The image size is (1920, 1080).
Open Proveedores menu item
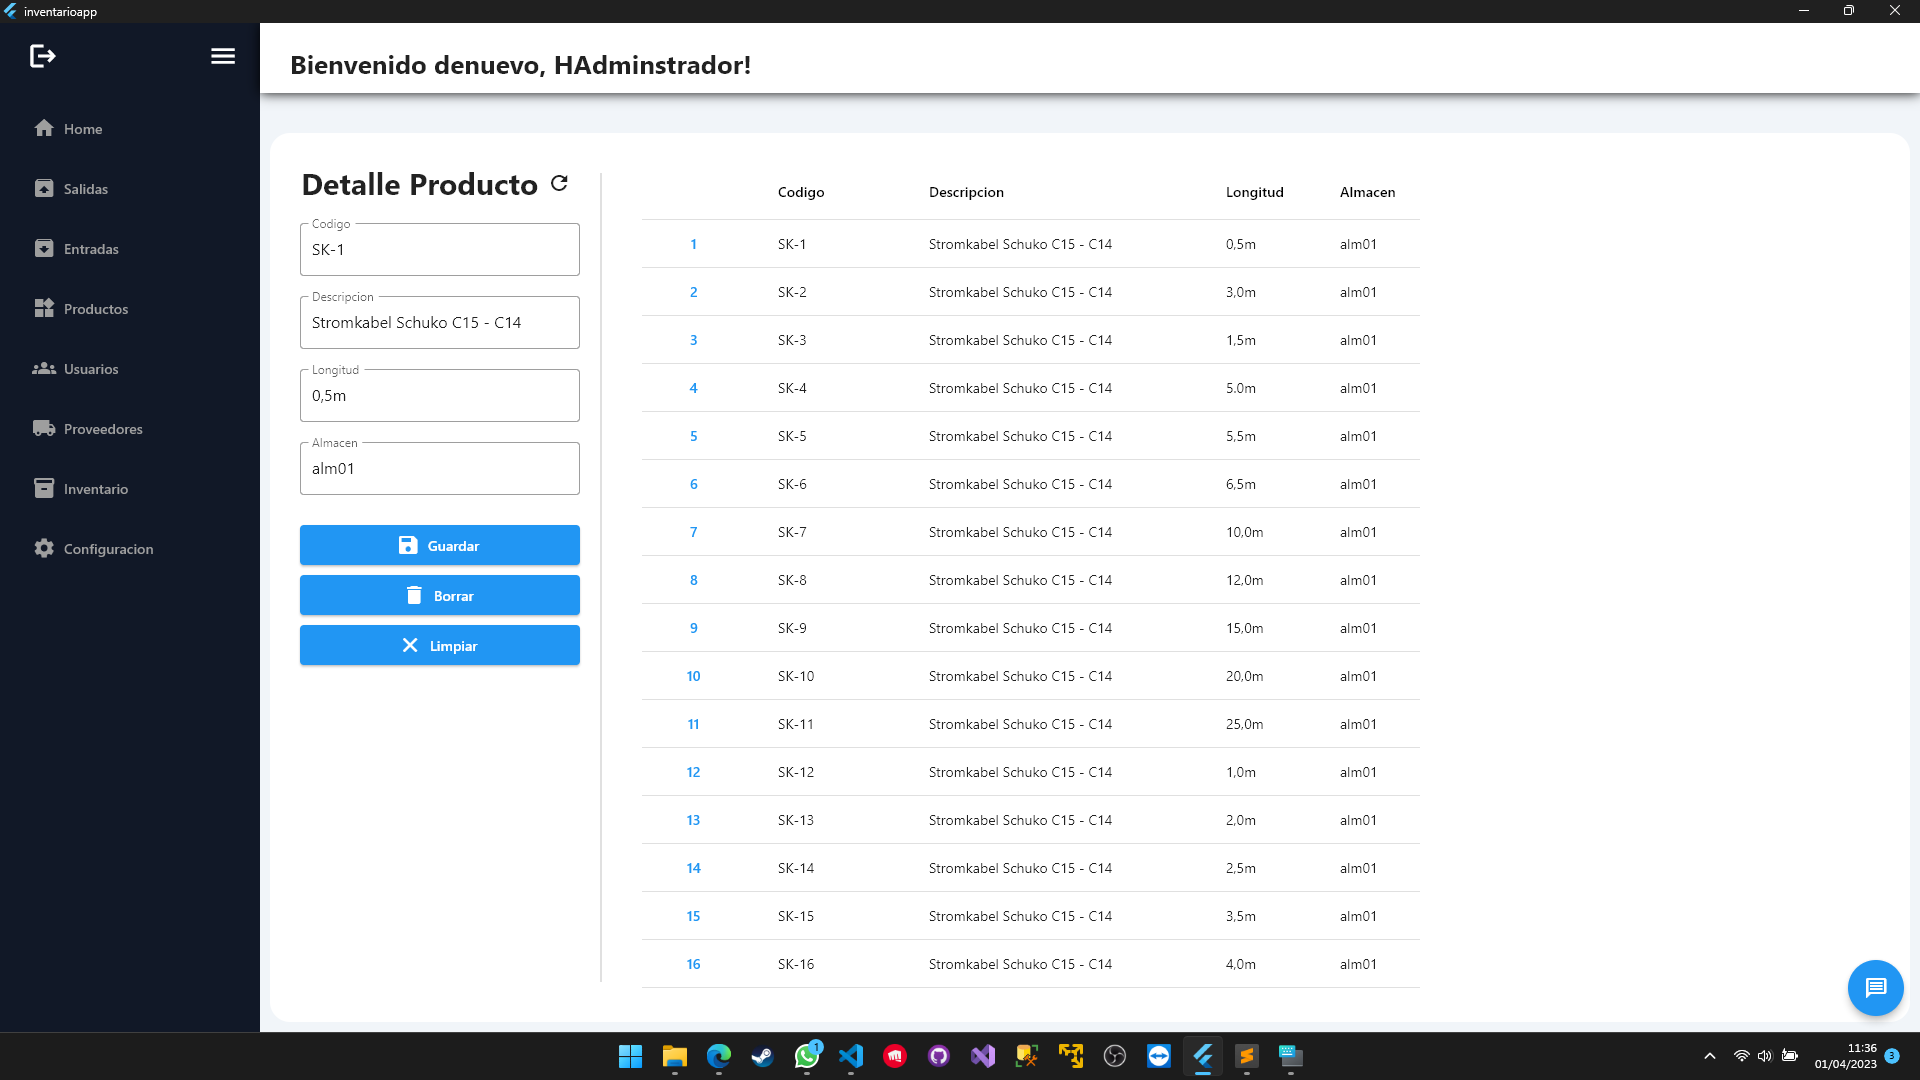[130, 428]
